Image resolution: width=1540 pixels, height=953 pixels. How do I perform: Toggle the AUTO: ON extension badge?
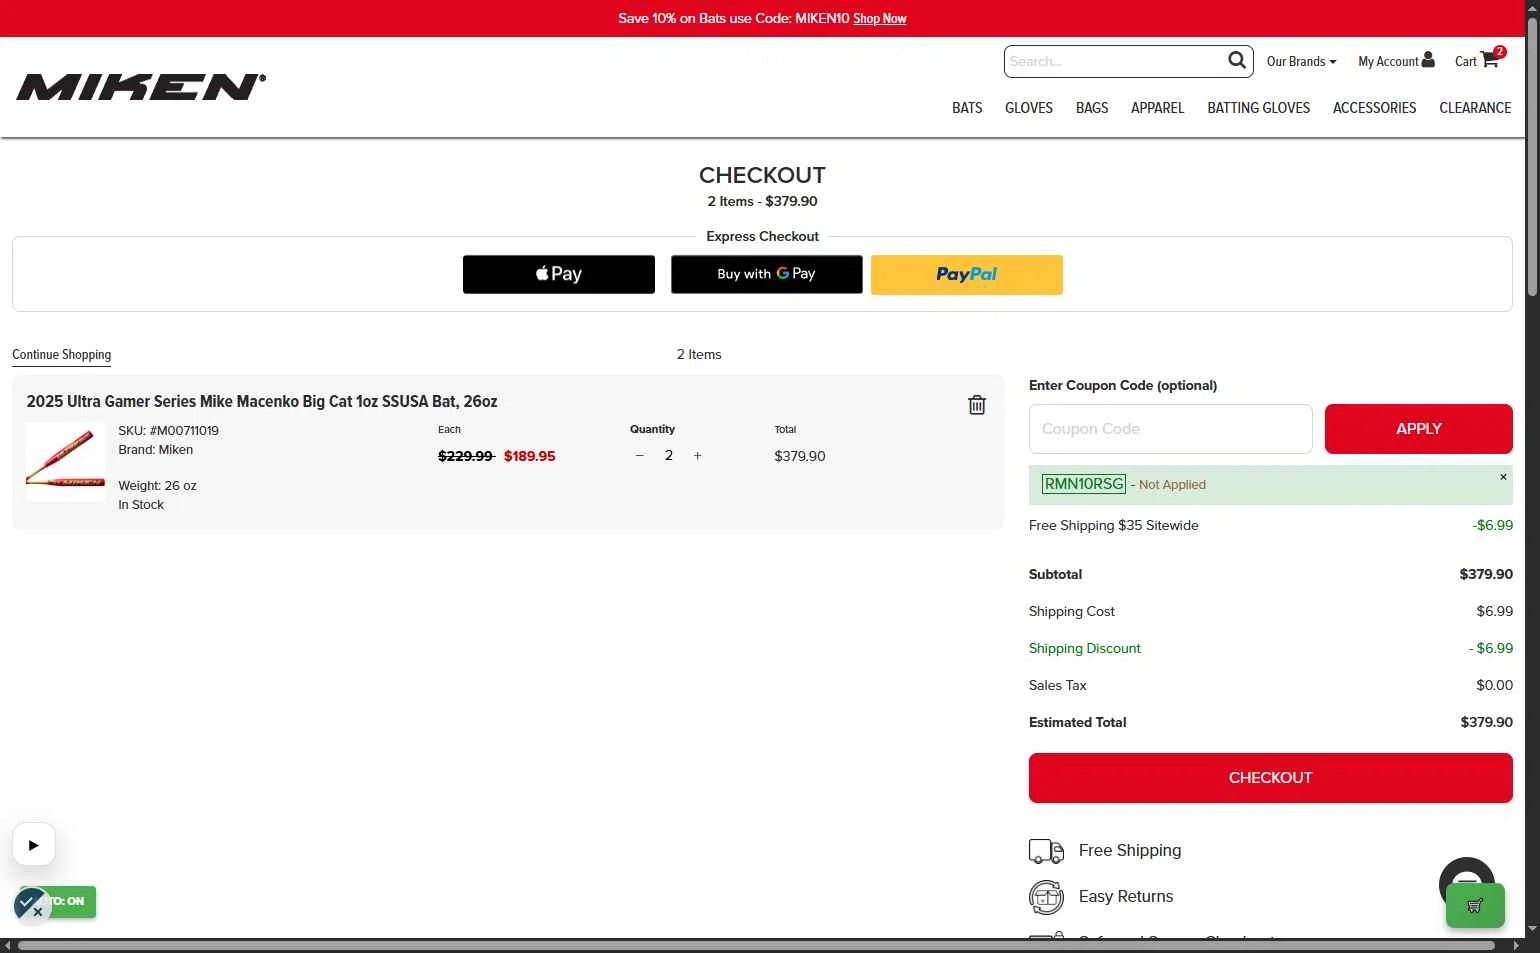[x=70, y=901]
